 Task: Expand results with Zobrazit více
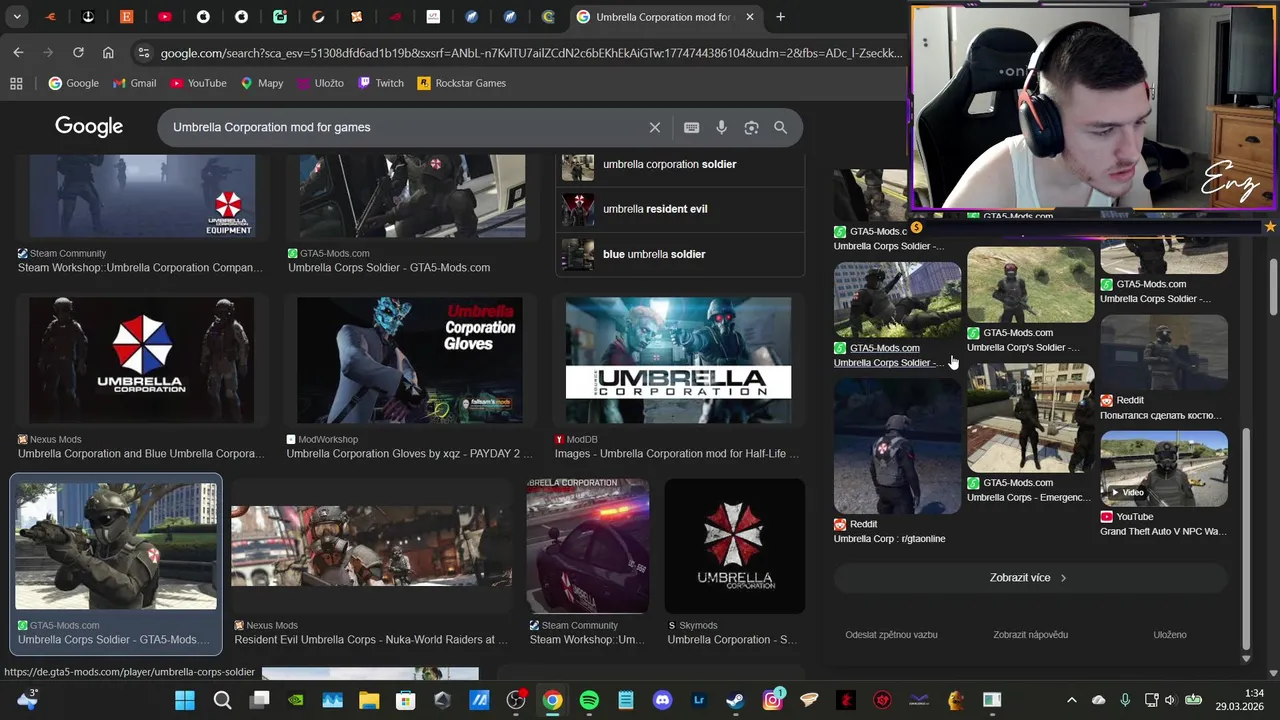click(1030, 578)
